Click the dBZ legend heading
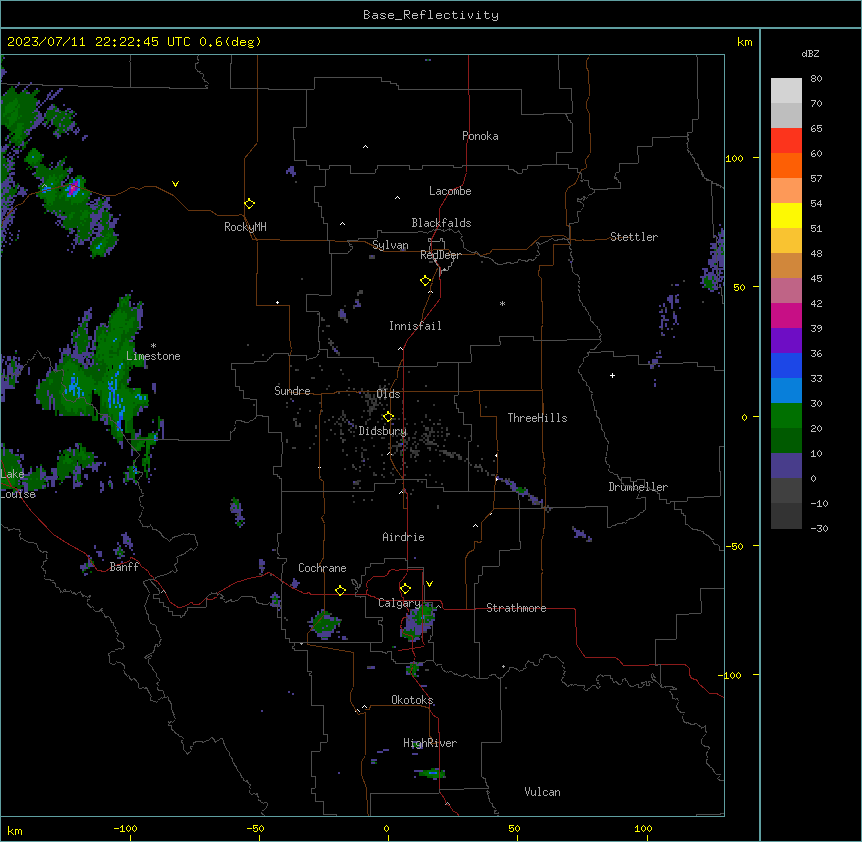862x842 pixels. coord(810,53)
